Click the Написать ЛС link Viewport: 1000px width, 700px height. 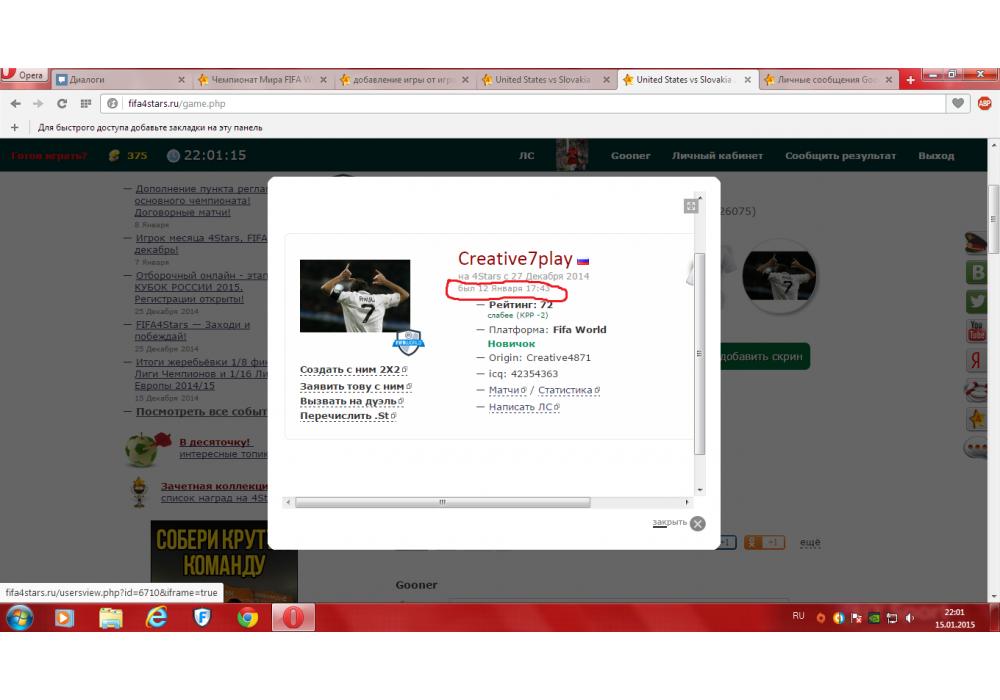pos(524,407)
